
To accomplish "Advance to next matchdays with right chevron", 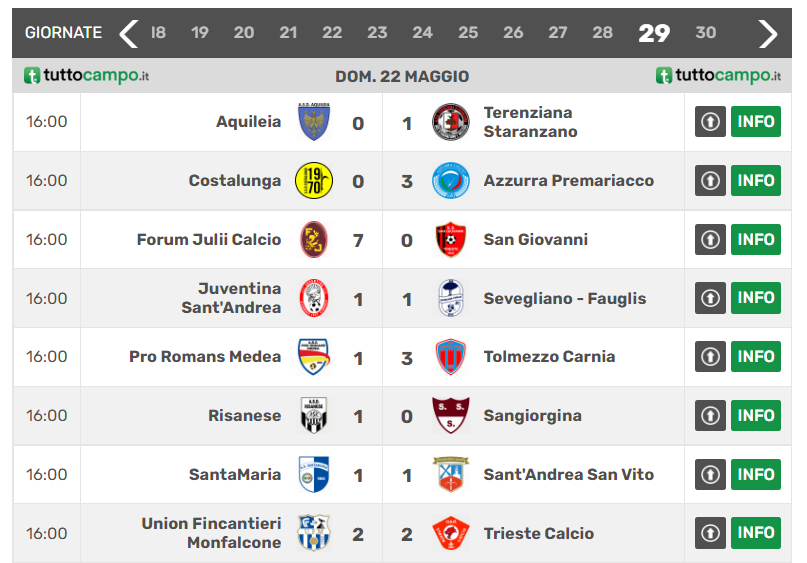I will click(768, 33).
